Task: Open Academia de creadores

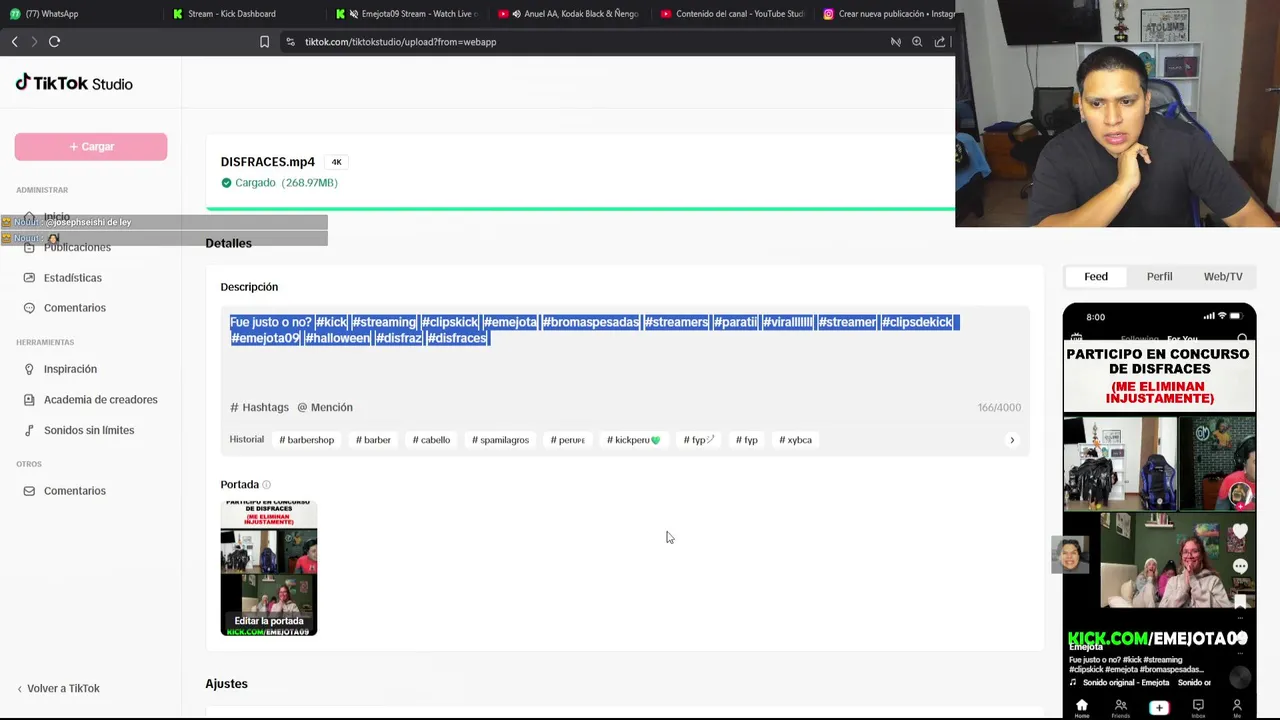Action: 100,400
